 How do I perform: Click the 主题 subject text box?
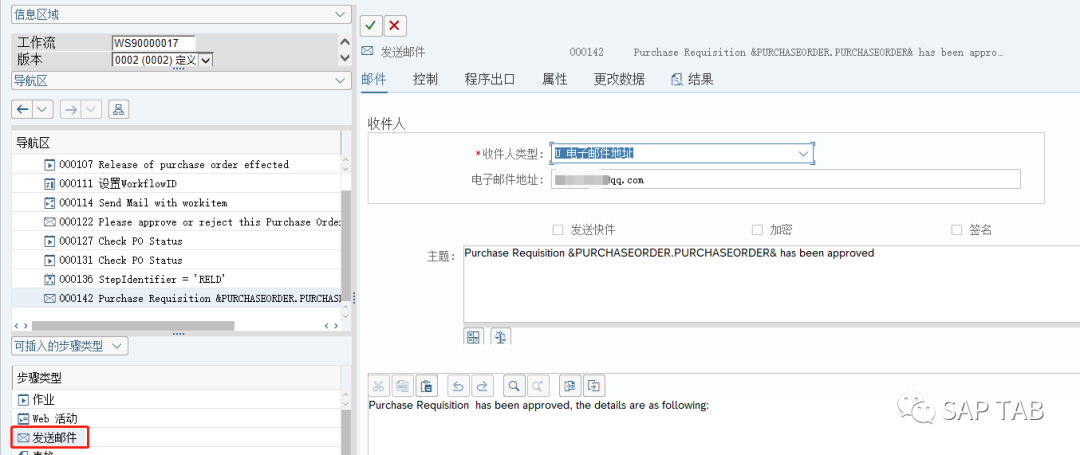pyautogui.click(x=771, y=284)
